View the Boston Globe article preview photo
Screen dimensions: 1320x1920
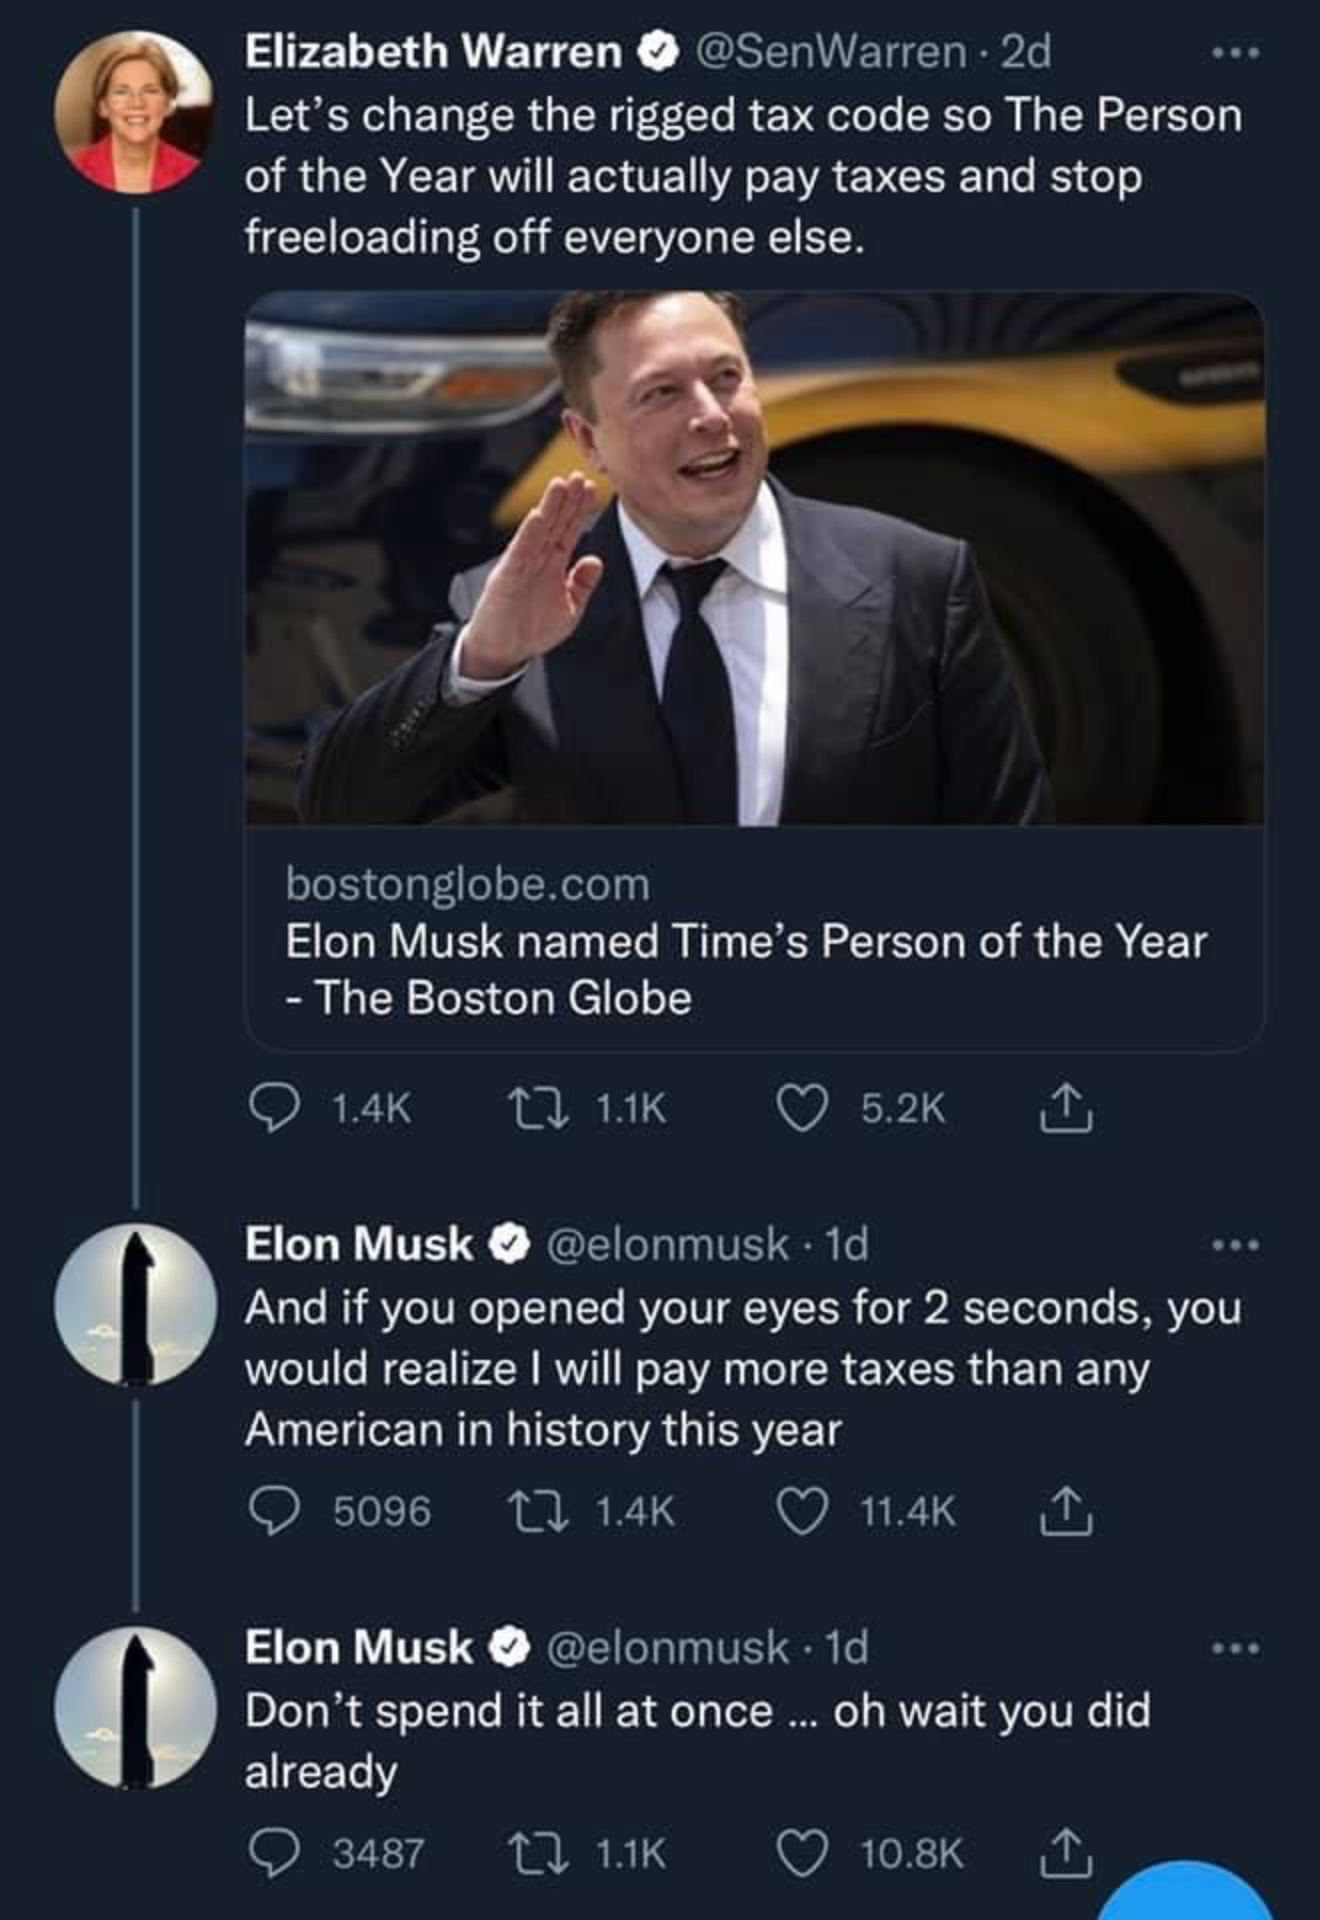click(755, 558)
